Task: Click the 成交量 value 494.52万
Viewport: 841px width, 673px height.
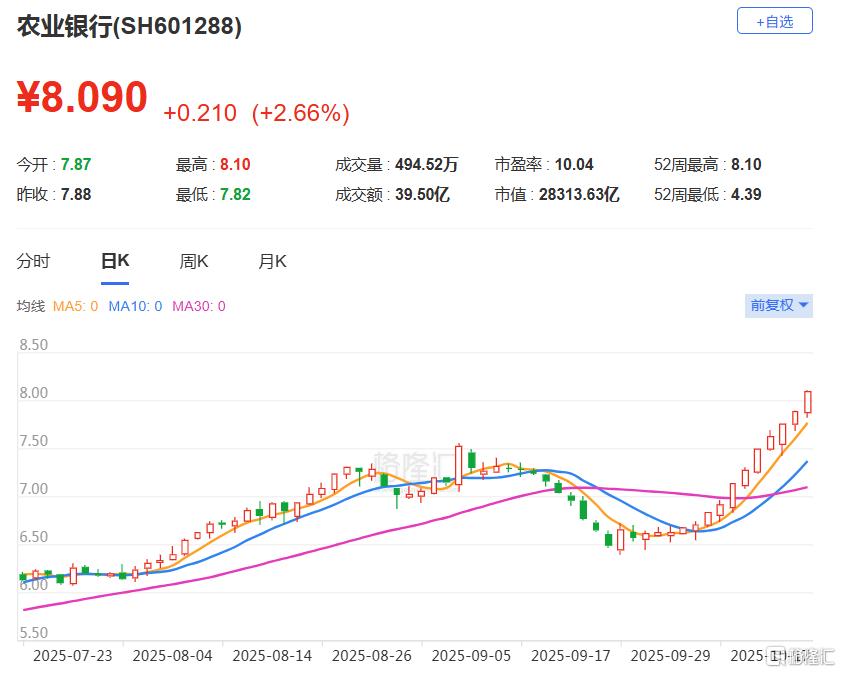Action: point(426,164)
